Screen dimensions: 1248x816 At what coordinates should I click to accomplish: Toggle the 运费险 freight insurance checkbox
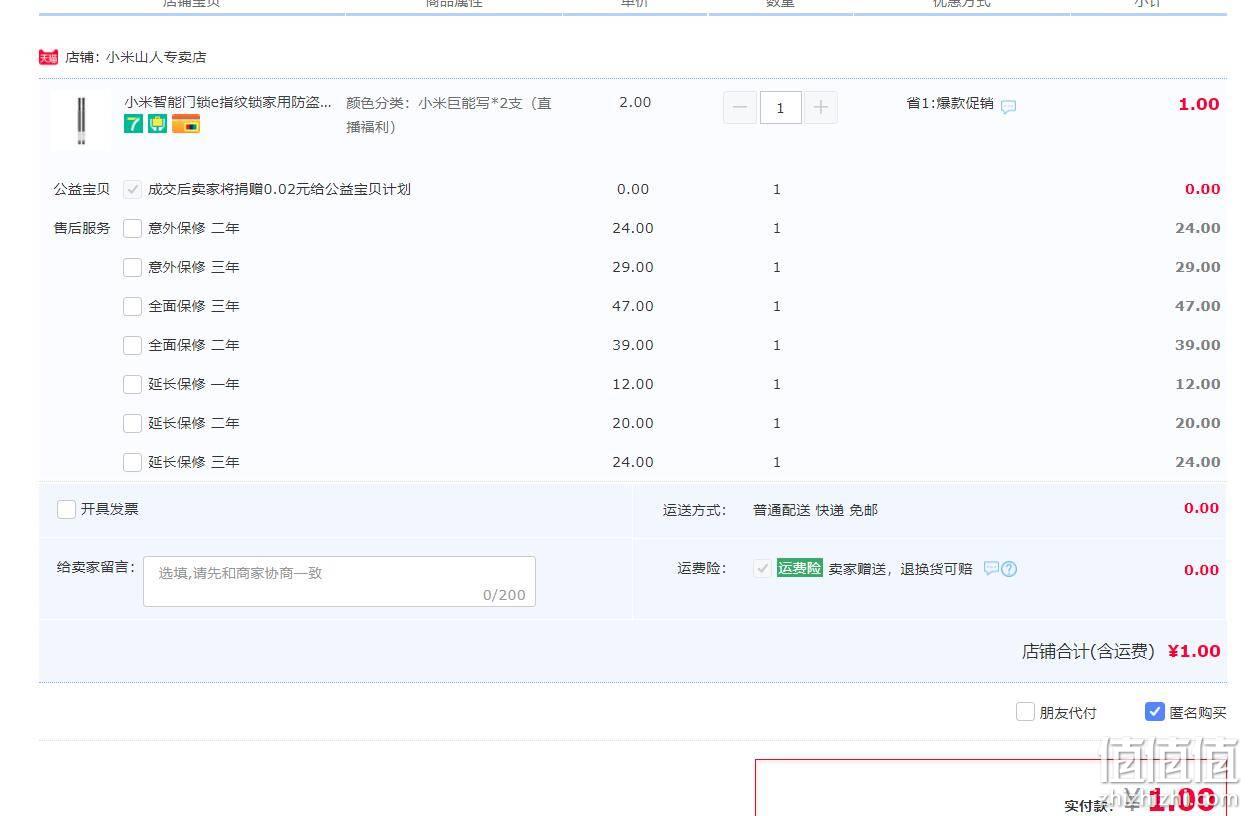(762, 568)
